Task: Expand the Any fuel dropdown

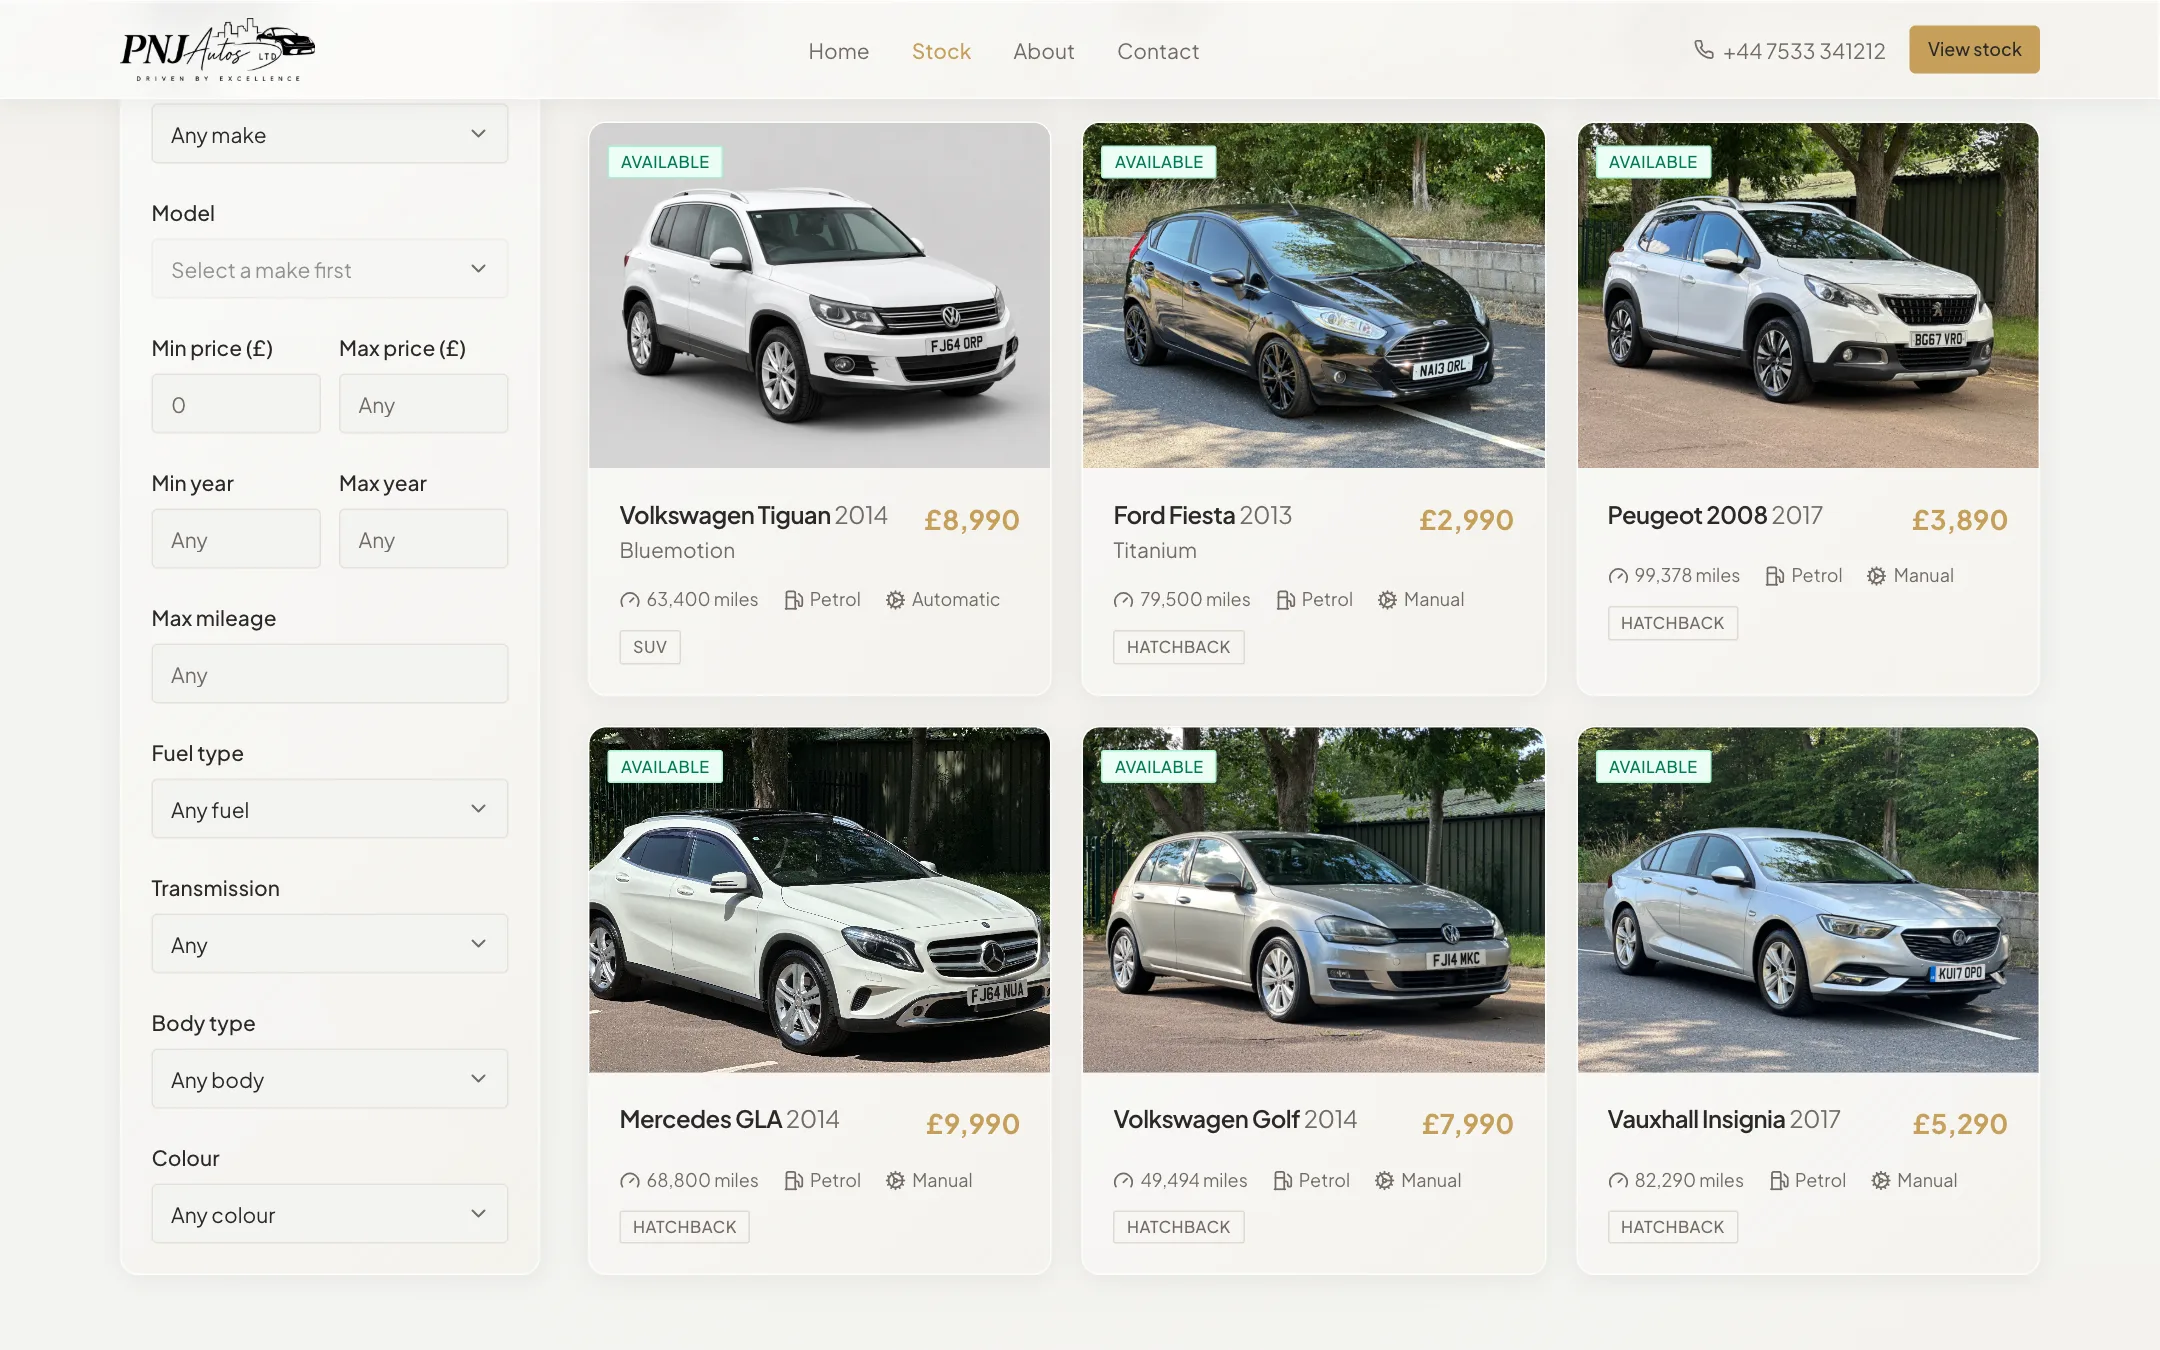Action: pyautogui.click(x=329, y=809)
